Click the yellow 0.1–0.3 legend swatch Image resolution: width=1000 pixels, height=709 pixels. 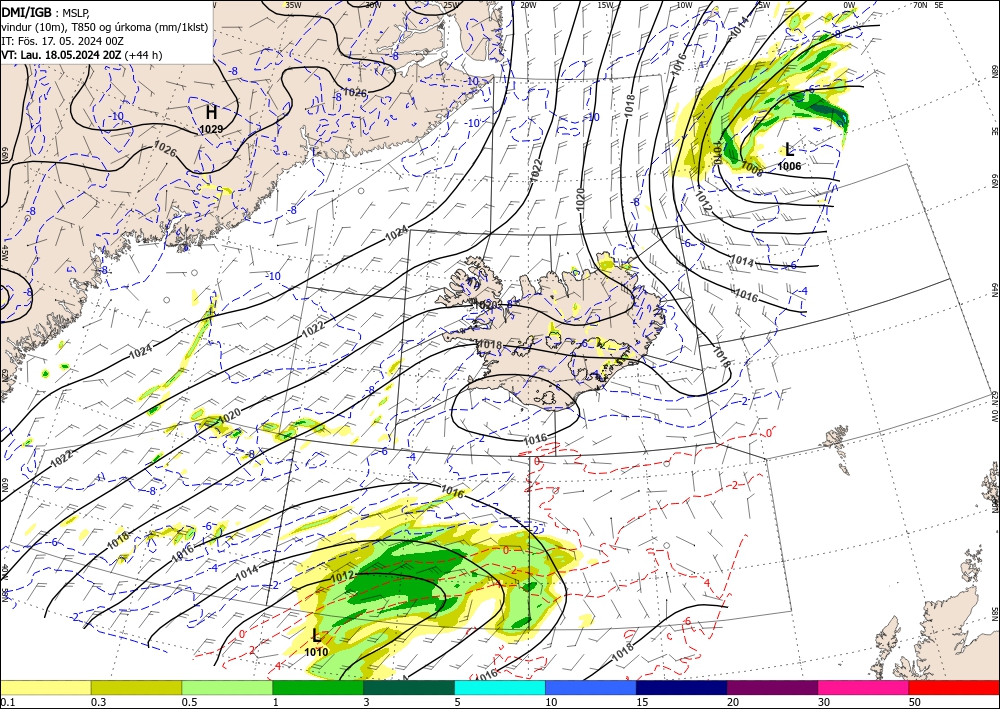pos(45,687)
